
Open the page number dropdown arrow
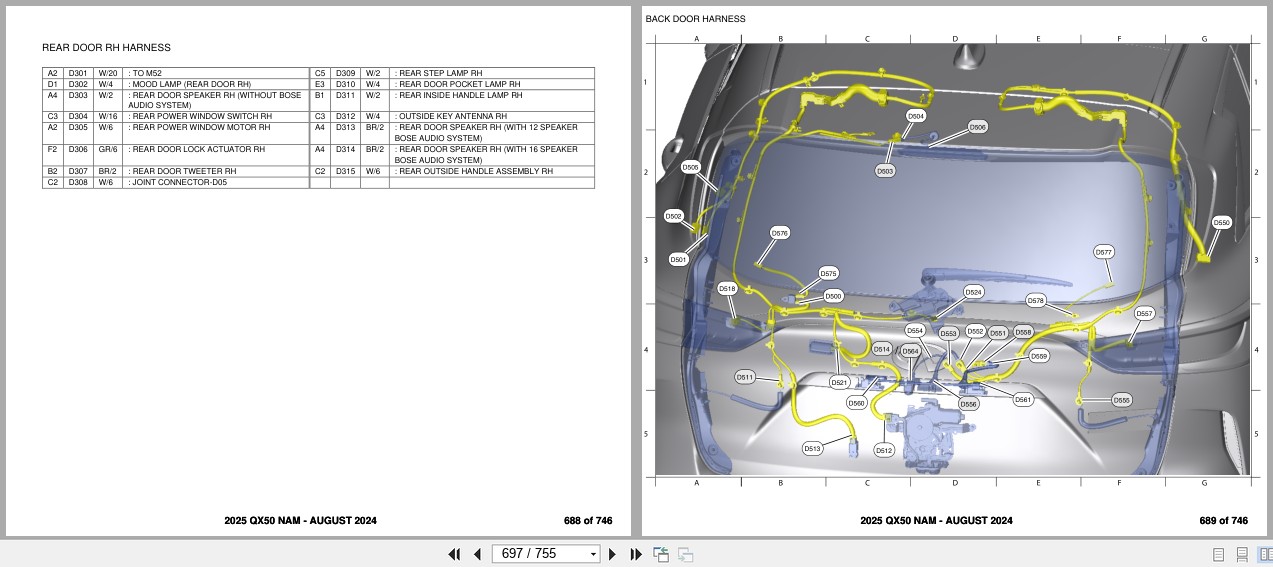[593, 554]
